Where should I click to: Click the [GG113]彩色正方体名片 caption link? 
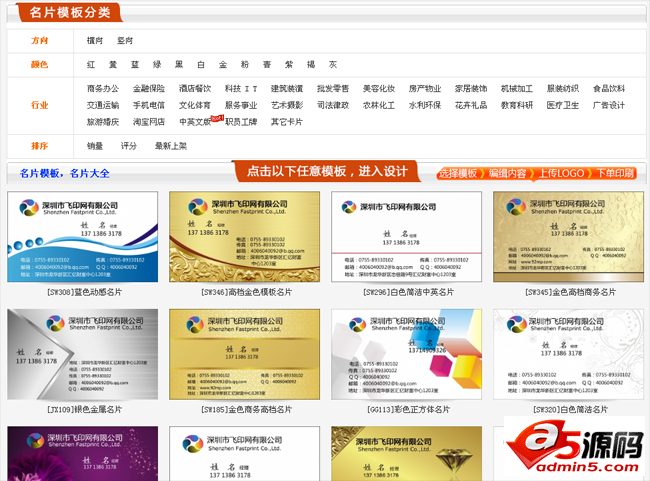pyautogui.click(x=408, y=410)
